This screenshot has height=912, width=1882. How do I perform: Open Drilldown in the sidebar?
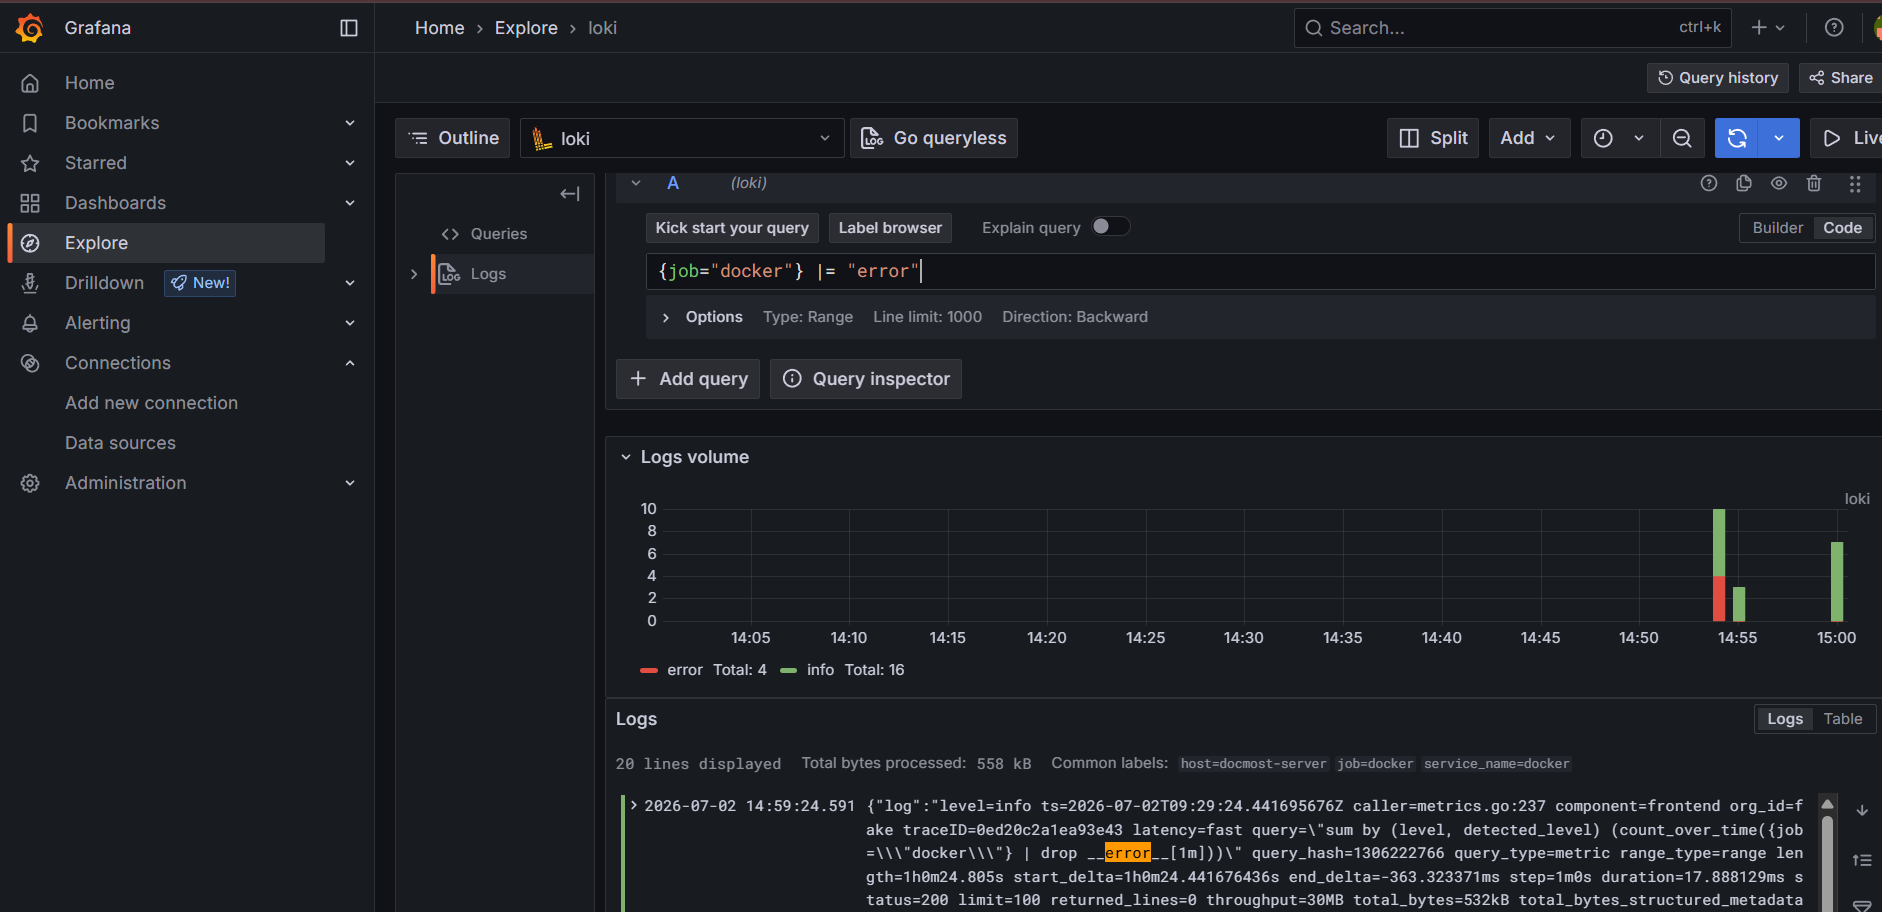(x=105, y=283)
